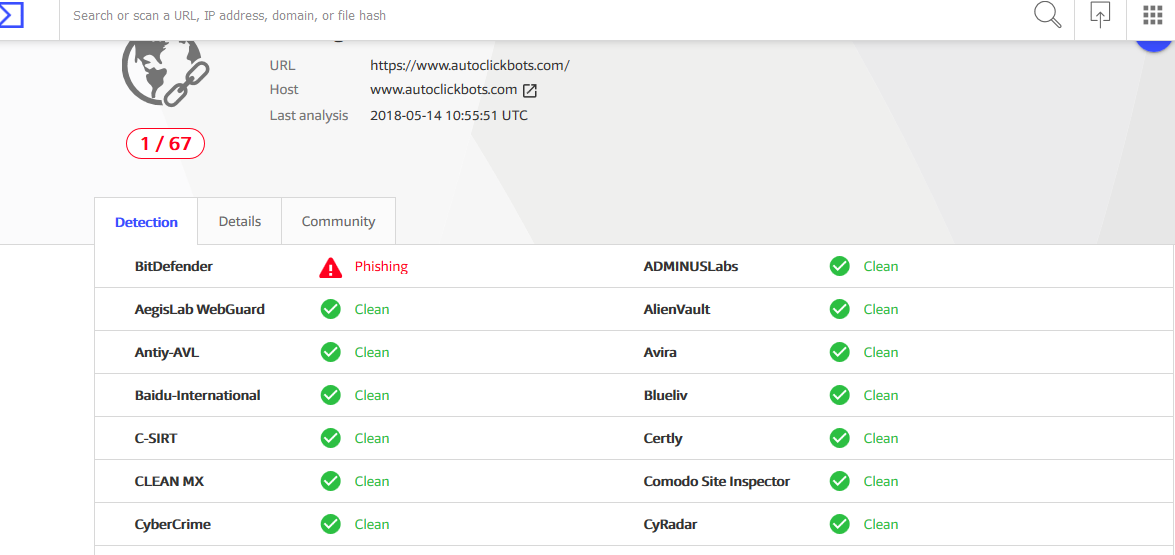Click the Clean result for Certly
Viewport: 1175px width, 555px height.
(881, 438)
